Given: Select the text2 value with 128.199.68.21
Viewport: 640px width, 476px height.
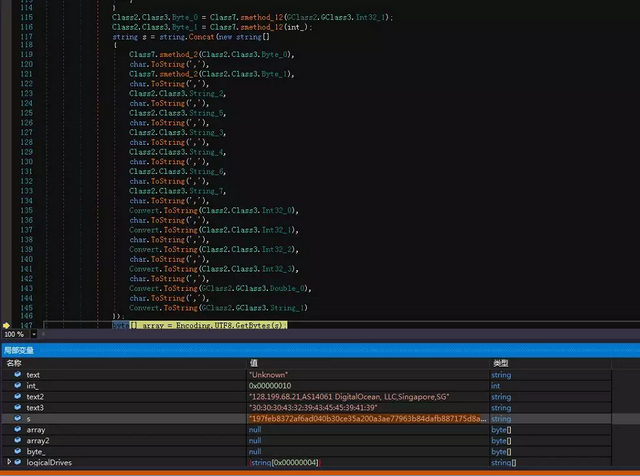Looking at the screenshot, I should point(349,397).
